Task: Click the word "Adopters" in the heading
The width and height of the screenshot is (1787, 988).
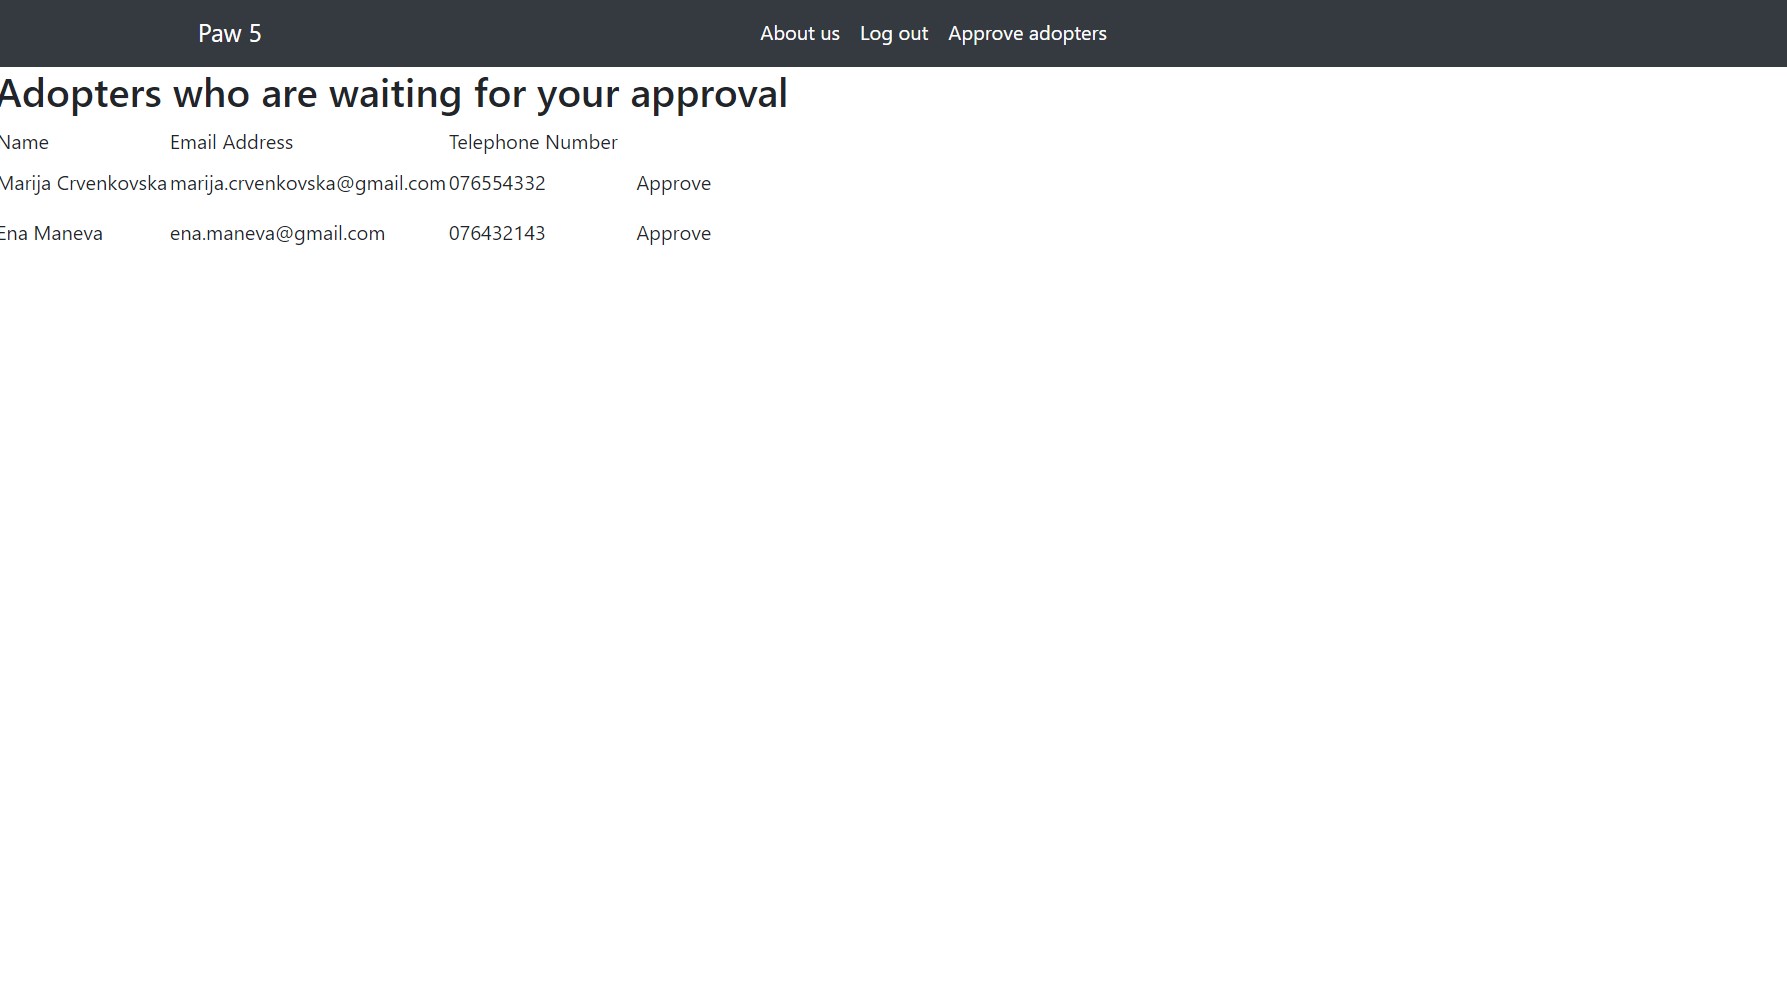Action: pos(81,94)
